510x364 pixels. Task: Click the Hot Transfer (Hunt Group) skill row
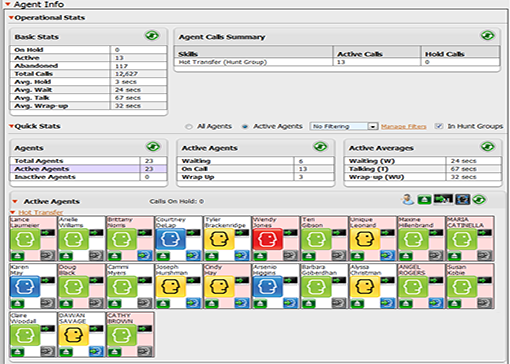point(337,62)
